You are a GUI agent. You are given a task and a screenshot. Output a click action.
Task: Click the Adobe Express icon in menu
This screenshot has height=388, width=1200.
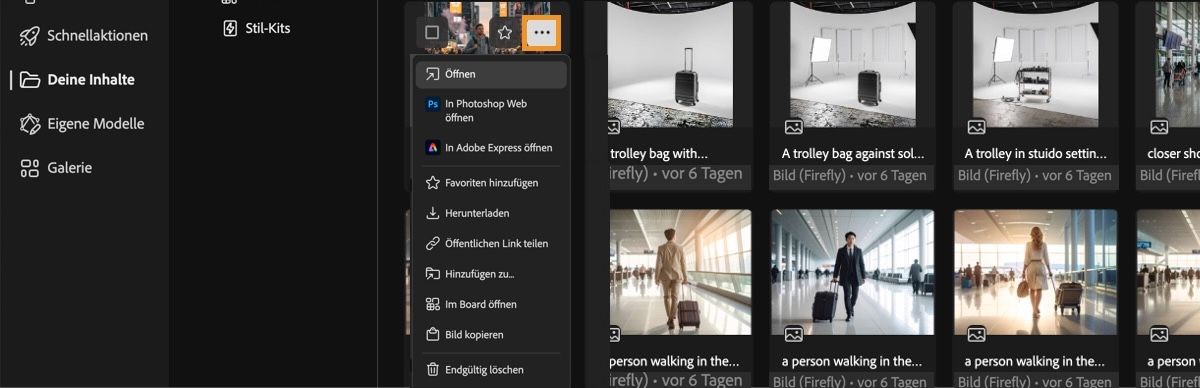click(432, 147)
